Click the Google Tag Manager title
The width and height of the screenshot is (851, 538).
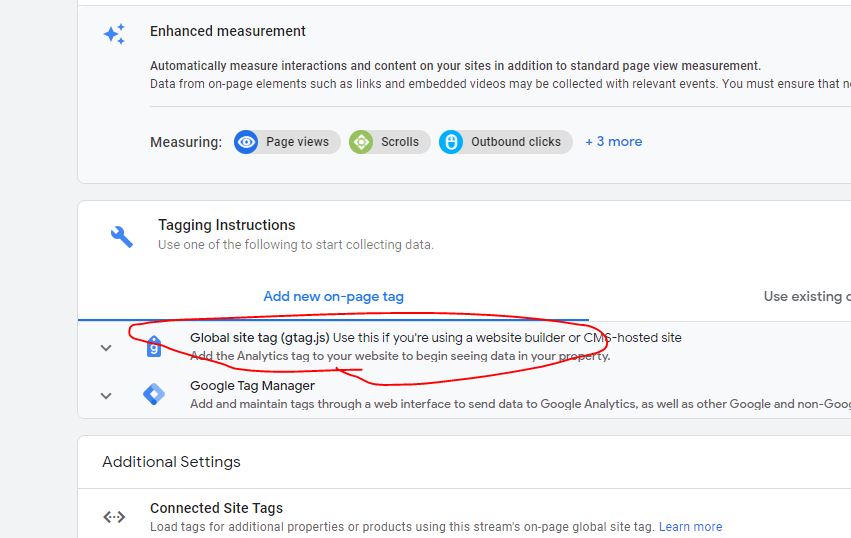point(252,385)
